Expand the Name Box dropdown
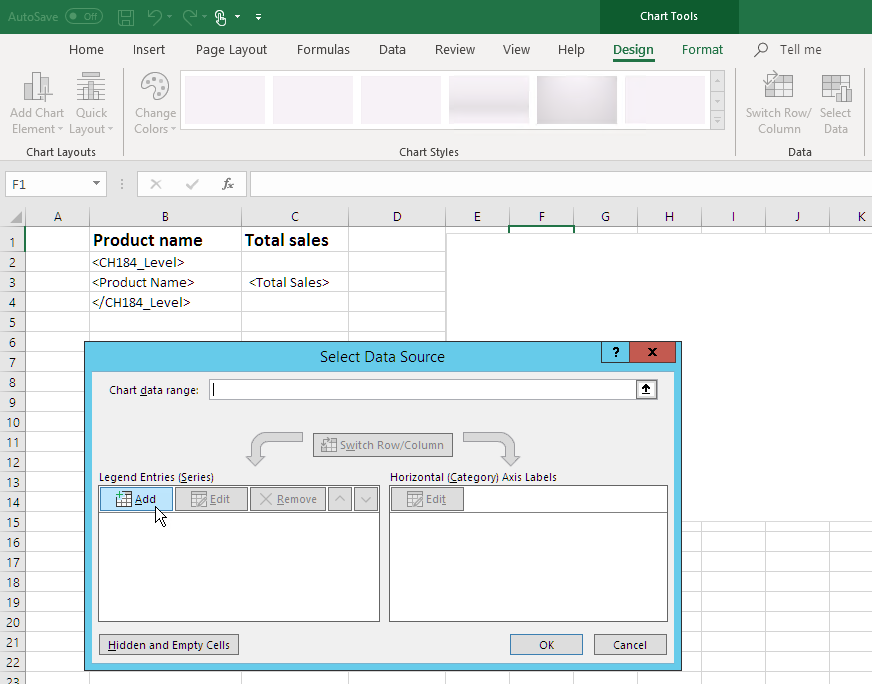The height and width of the screenshot is (684, 872). pos(97,184)
